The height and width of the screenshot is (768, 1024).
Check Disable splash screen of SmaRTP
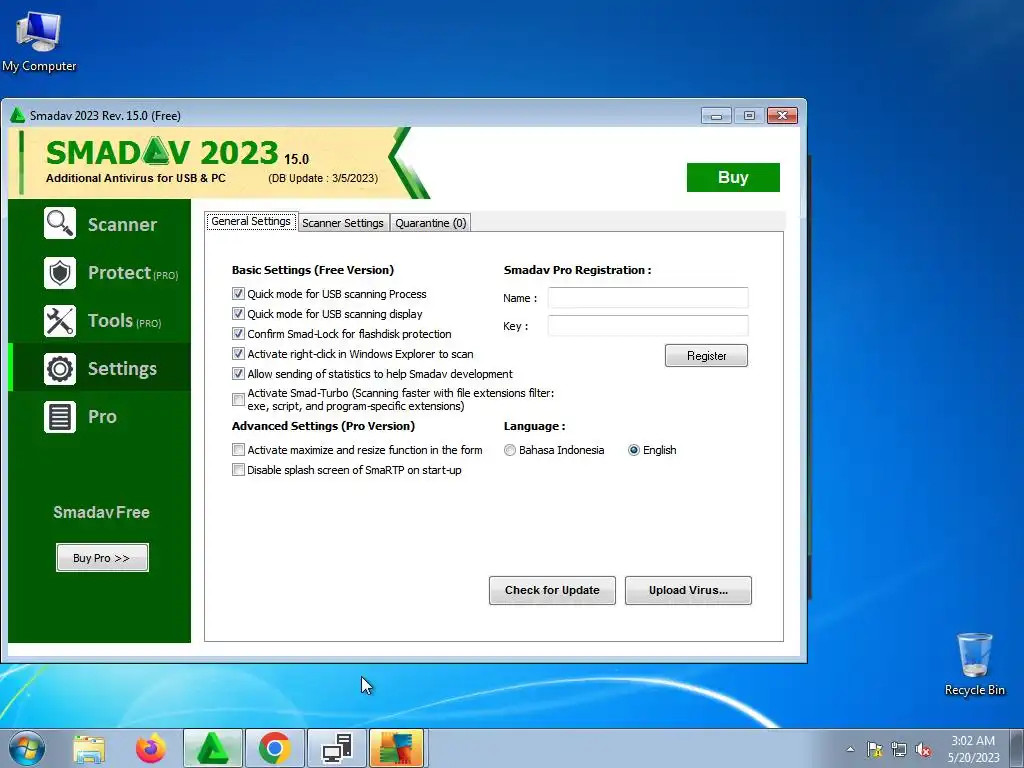point(238,470)
